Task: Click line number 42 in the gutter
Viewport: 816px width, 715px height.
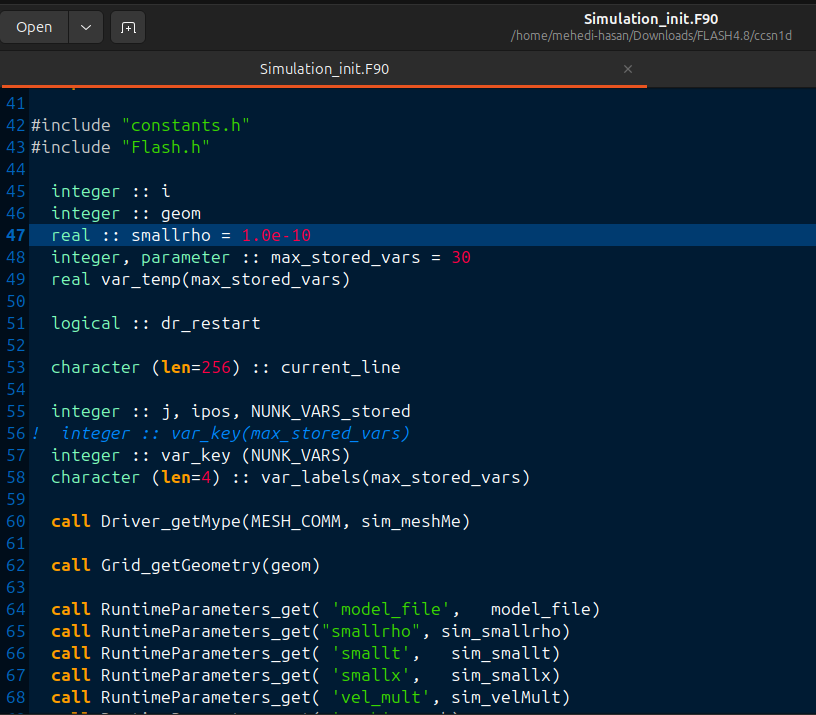Action: pyautogui.click(x=16, y=125)
